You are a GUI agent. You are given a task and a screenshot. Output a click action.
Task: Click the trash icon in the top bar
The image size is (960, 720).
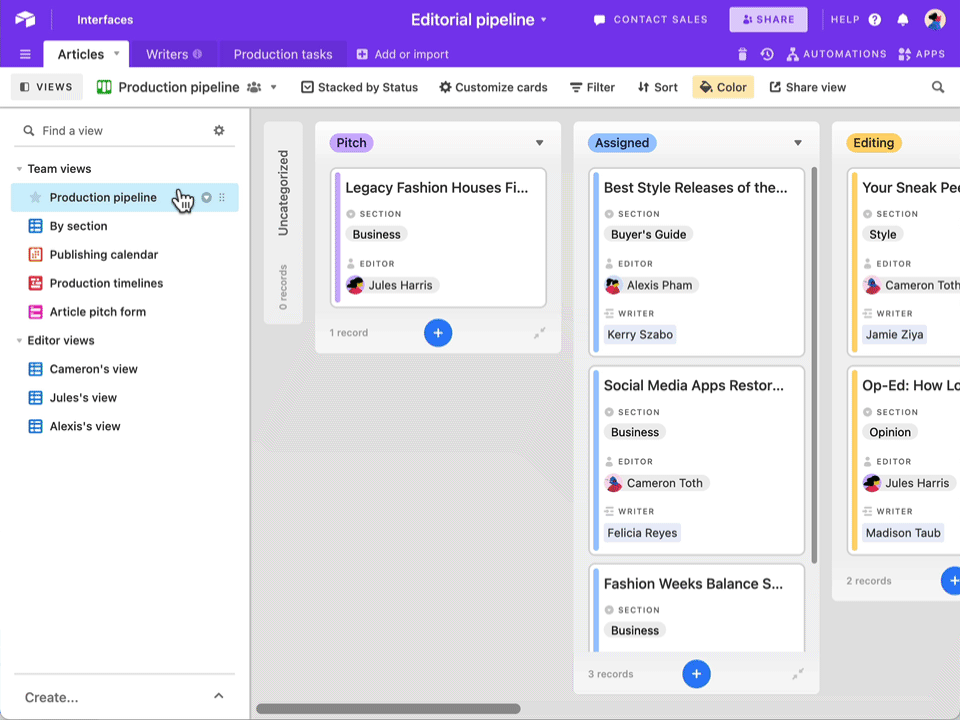click(x=741, y=54)
